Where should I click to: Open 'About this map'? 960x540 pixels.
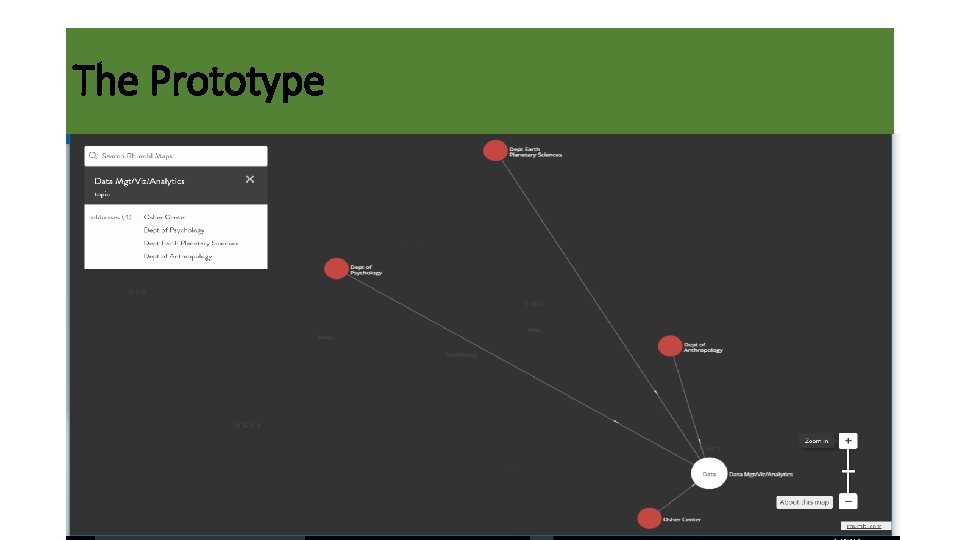point(804,502)
